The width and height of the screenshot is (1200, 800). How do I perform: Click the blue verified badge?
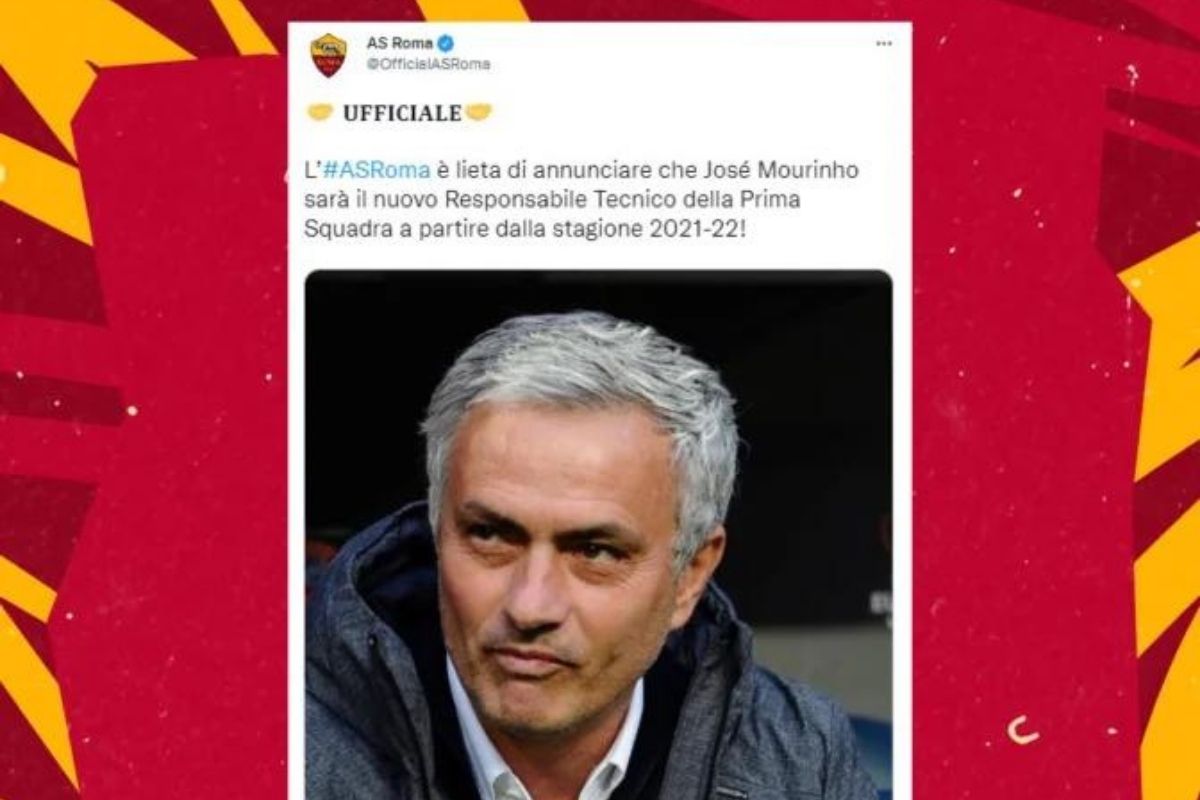tap(446, 43)
